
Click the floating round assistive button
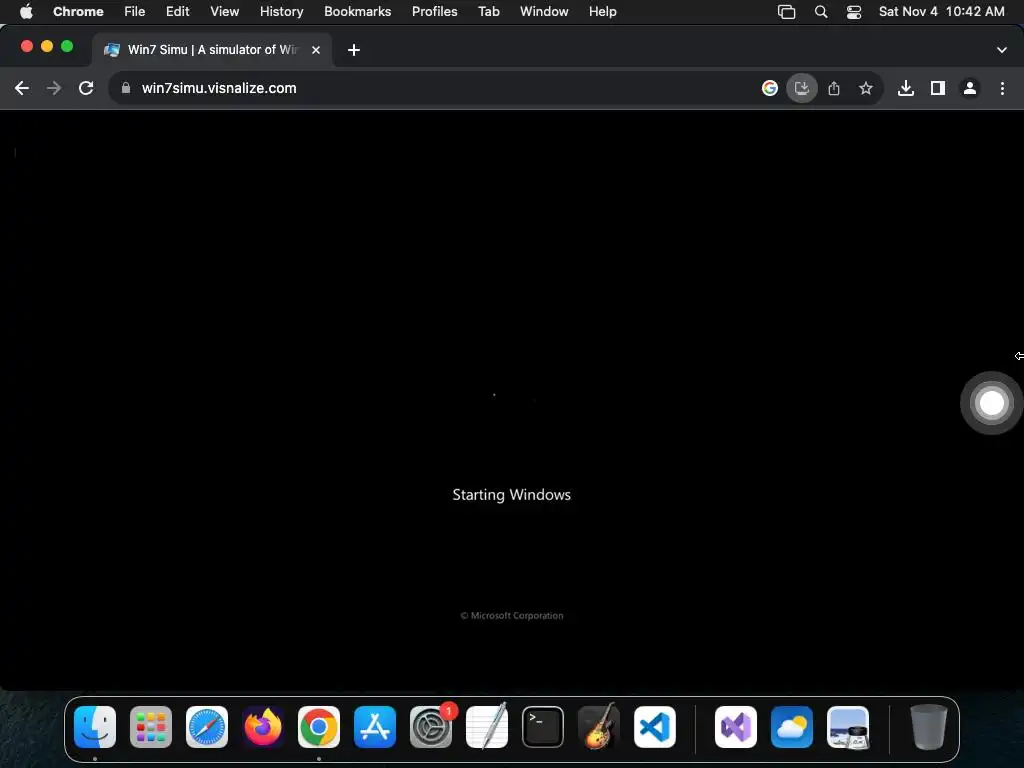(x=991, y=403)
